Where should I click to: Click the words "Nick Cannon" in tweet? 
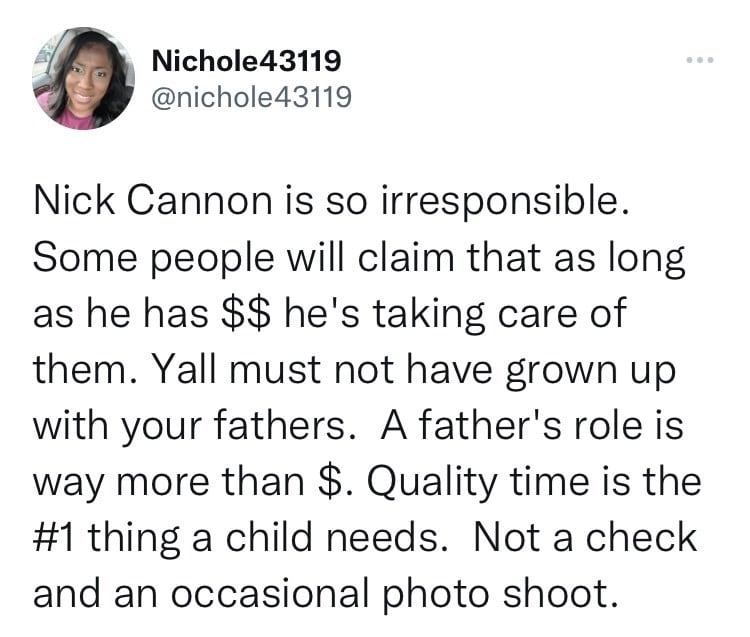pyautogui.click(x=153, y=200)
